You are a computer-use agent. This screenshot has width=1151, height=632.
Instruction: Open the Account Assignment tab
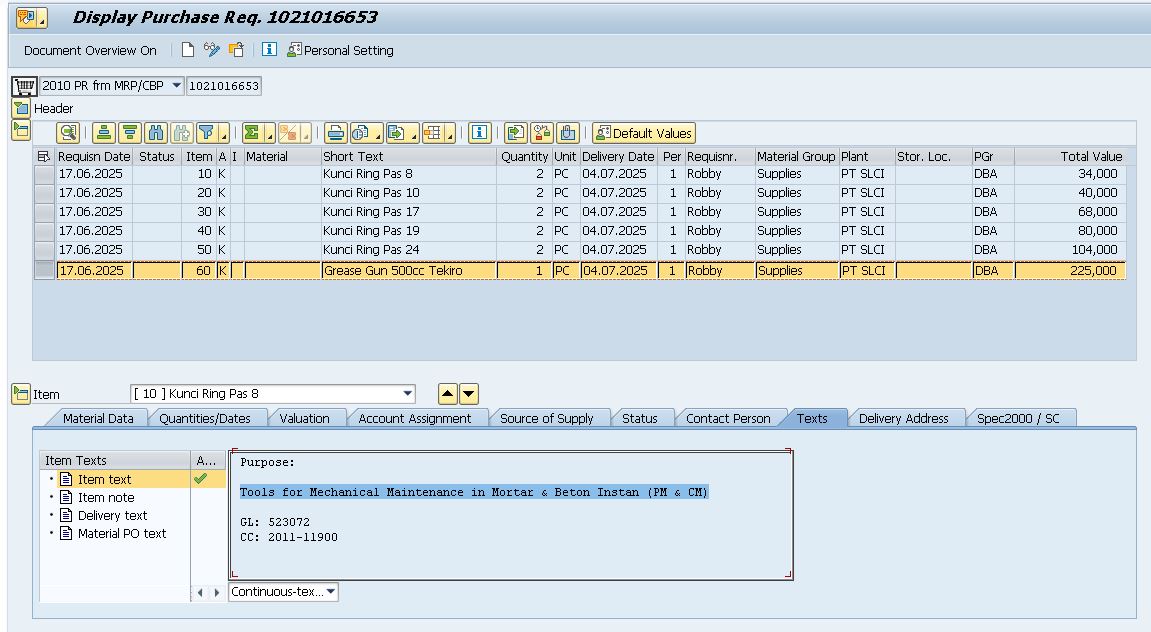tap(415, 418)
